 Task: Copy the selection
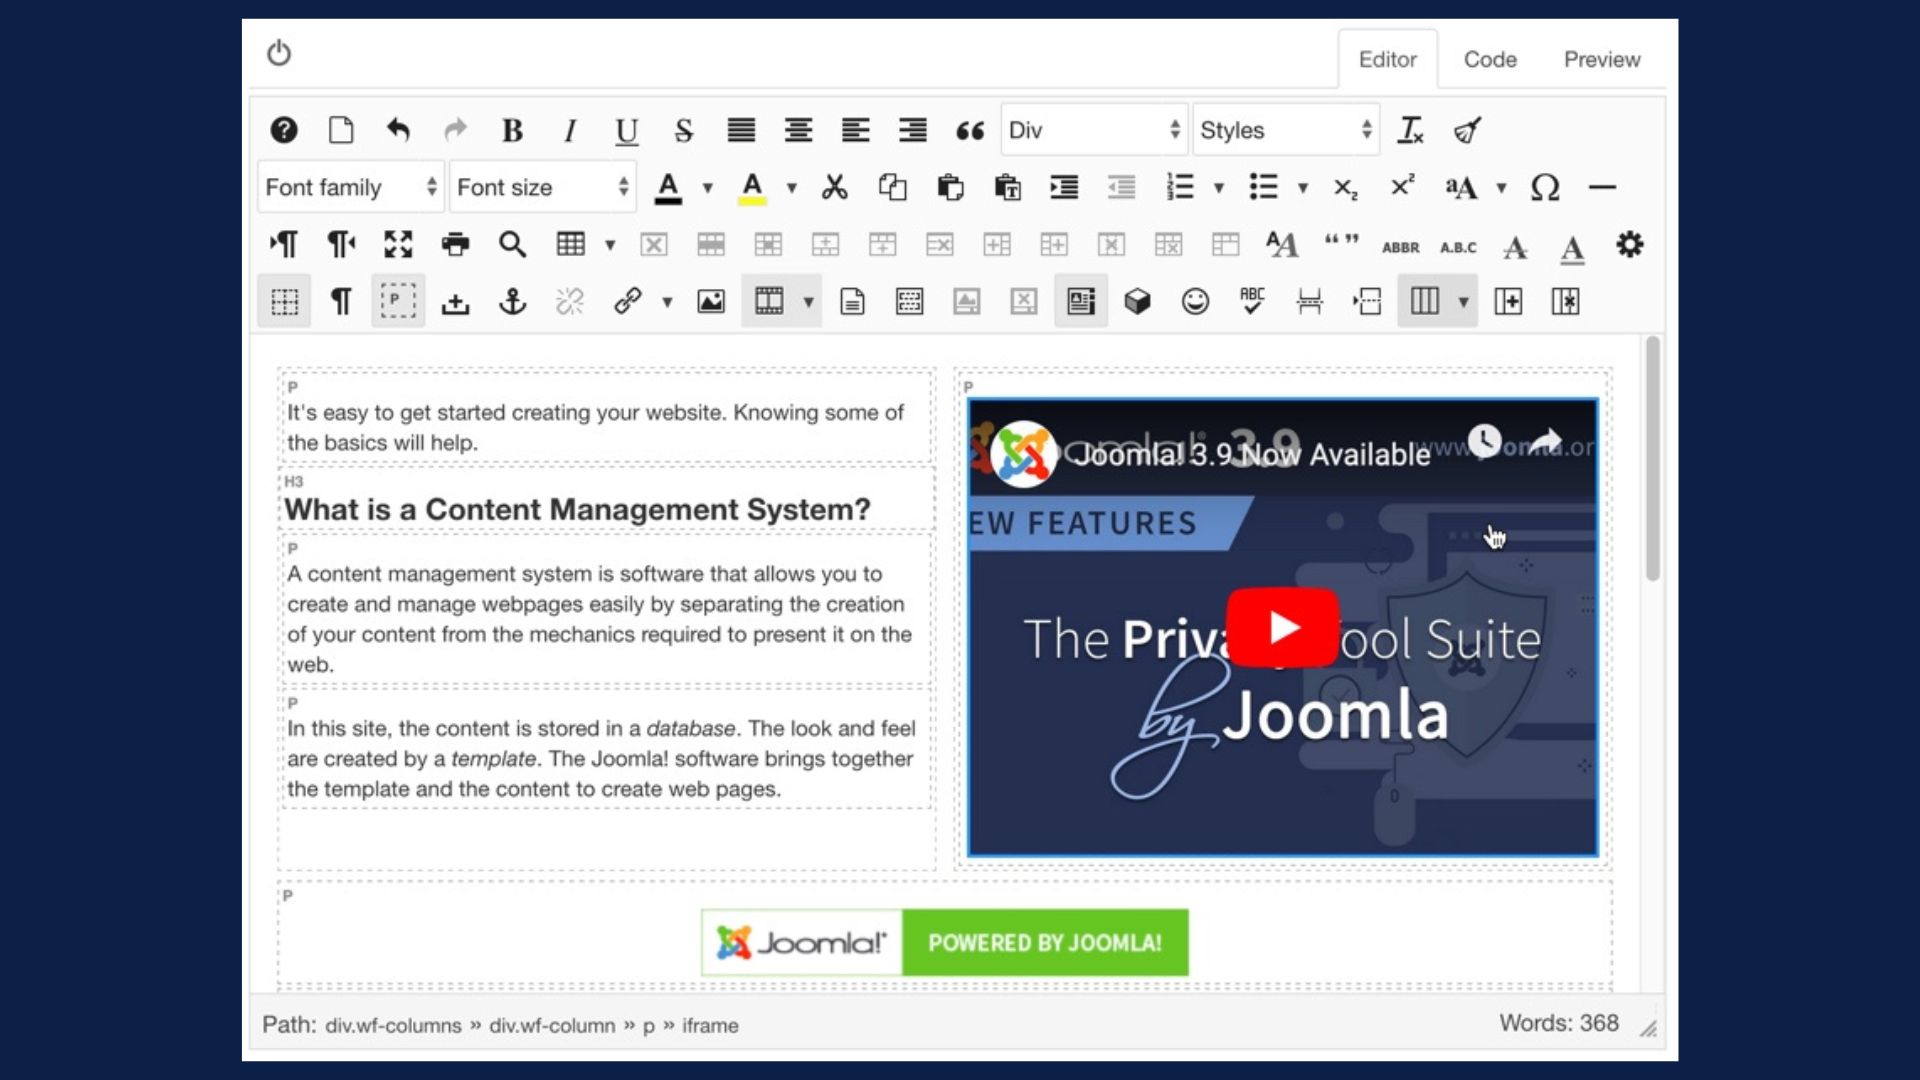892,187
